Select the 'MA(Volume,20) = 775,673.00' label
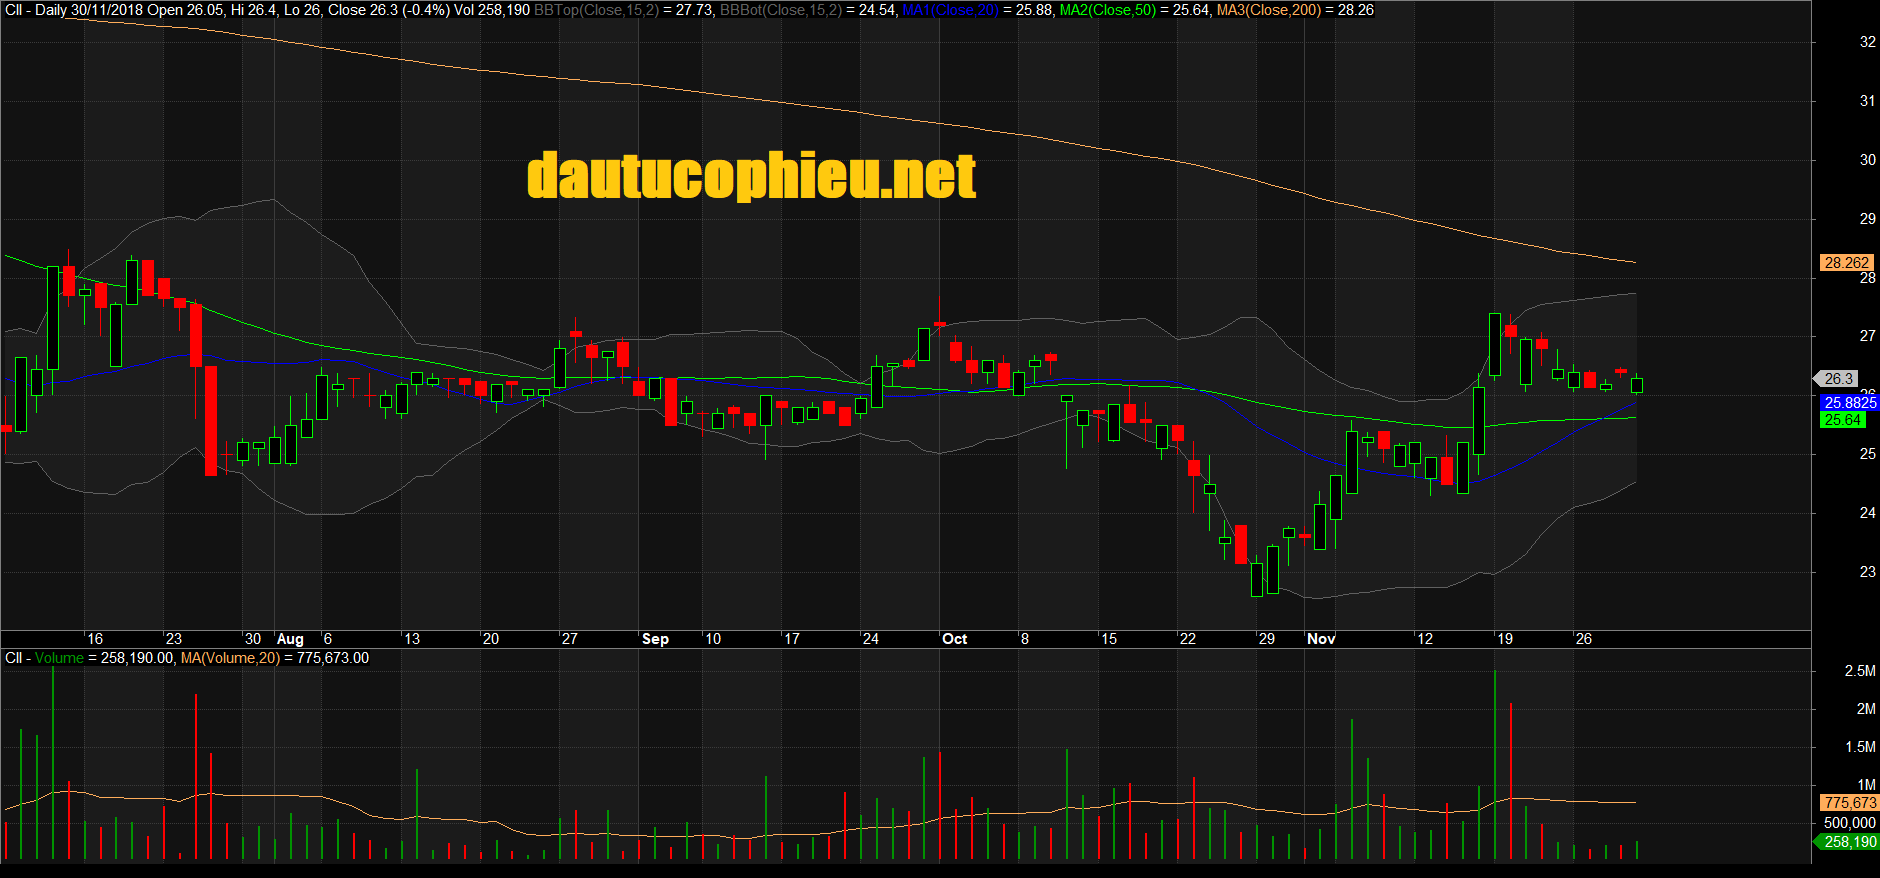Image resolution: width=1880 pixels, height=878 pixels. (x=275, y=658)
